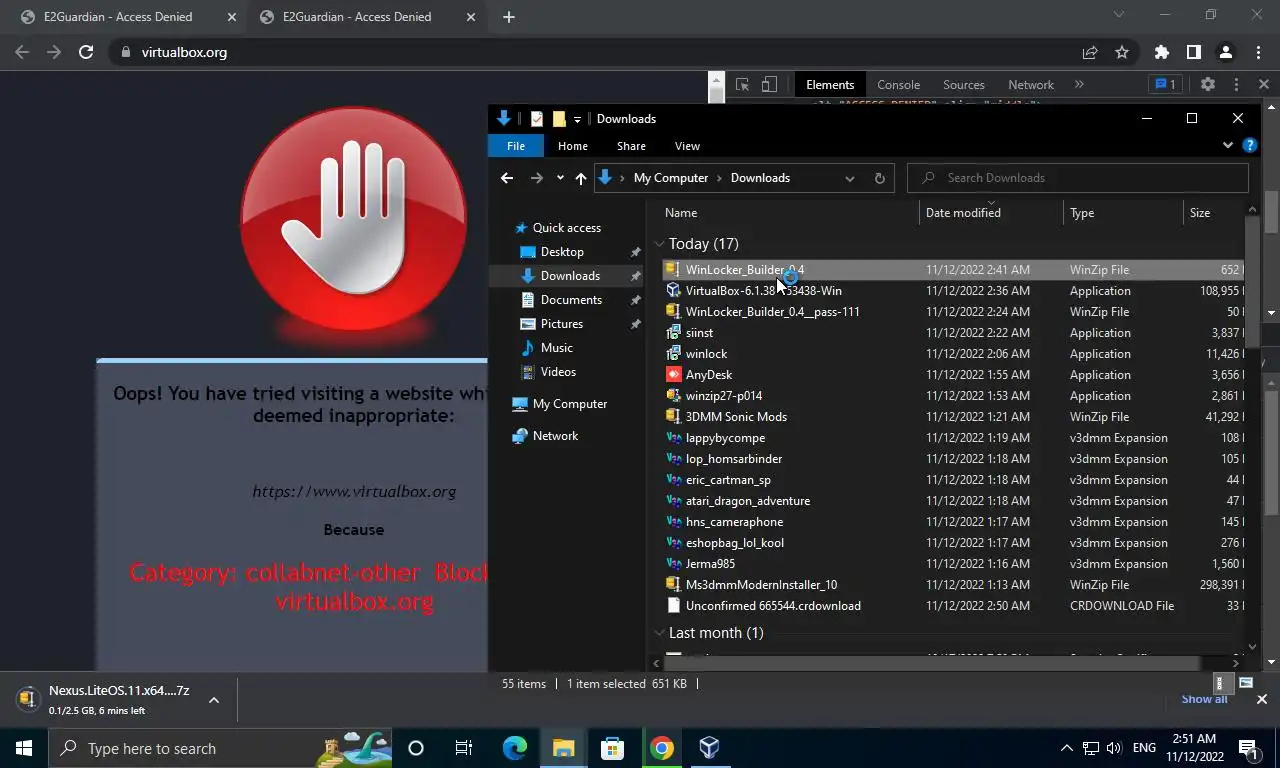Click the volume icon in system tray
1280x768 pixels.
pyautogui.click(x=1115, y=748)
